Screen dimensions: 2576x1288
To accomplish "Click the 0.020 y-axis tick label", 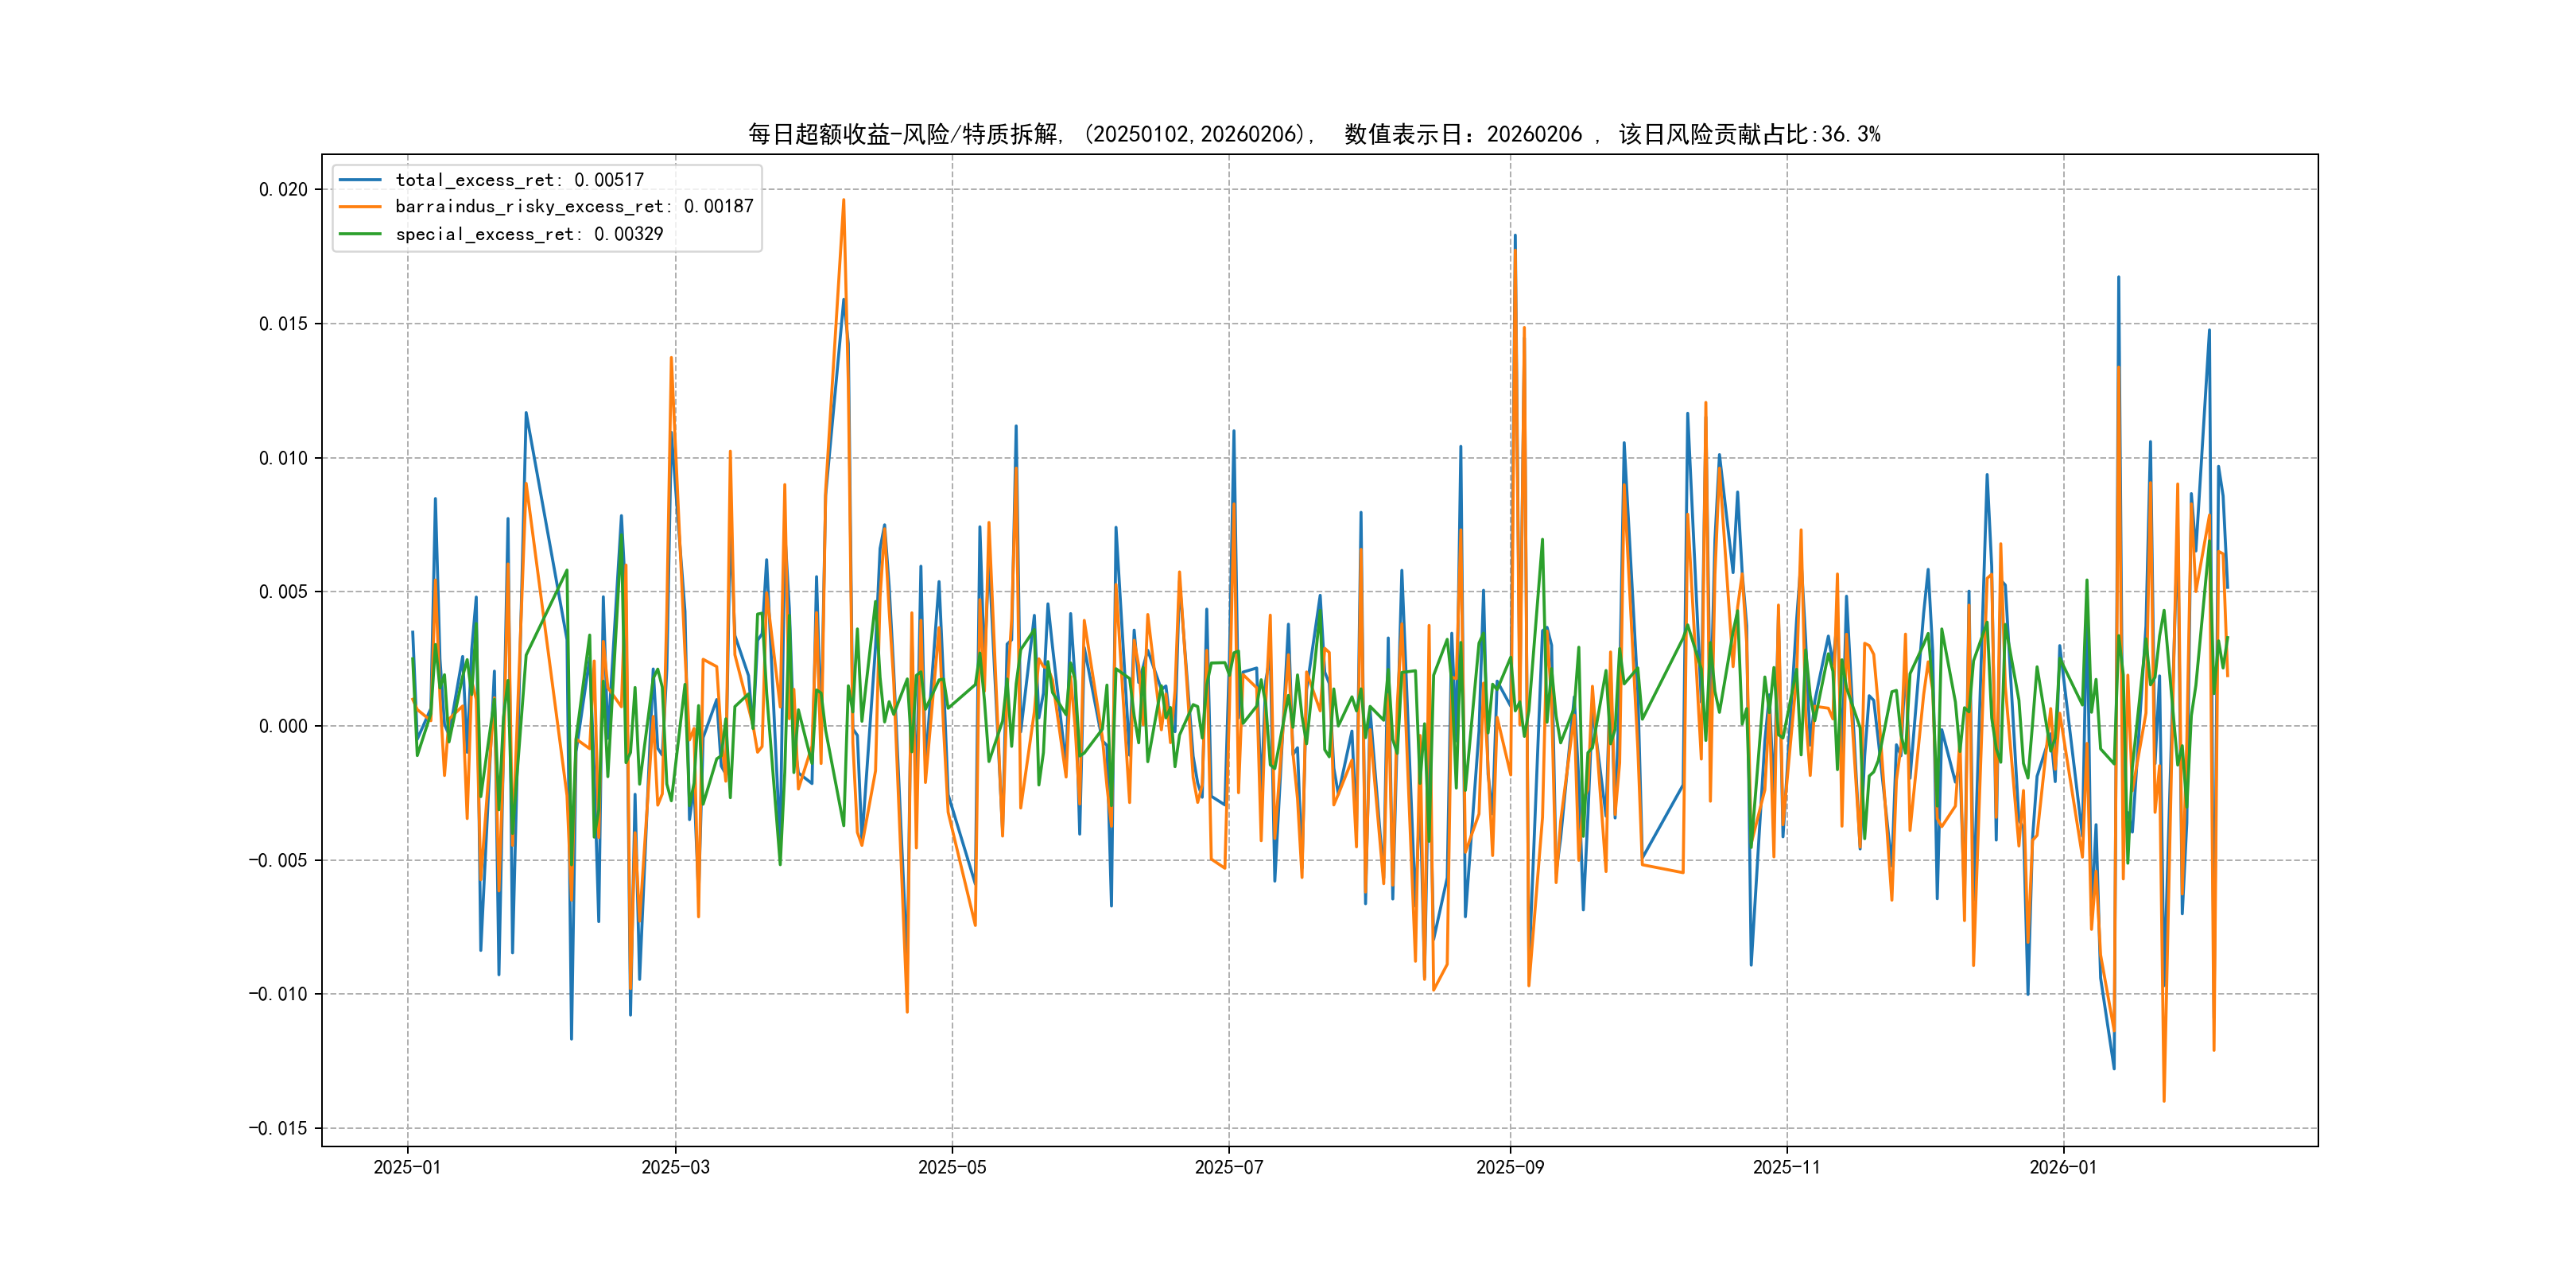I will (283, 190).
